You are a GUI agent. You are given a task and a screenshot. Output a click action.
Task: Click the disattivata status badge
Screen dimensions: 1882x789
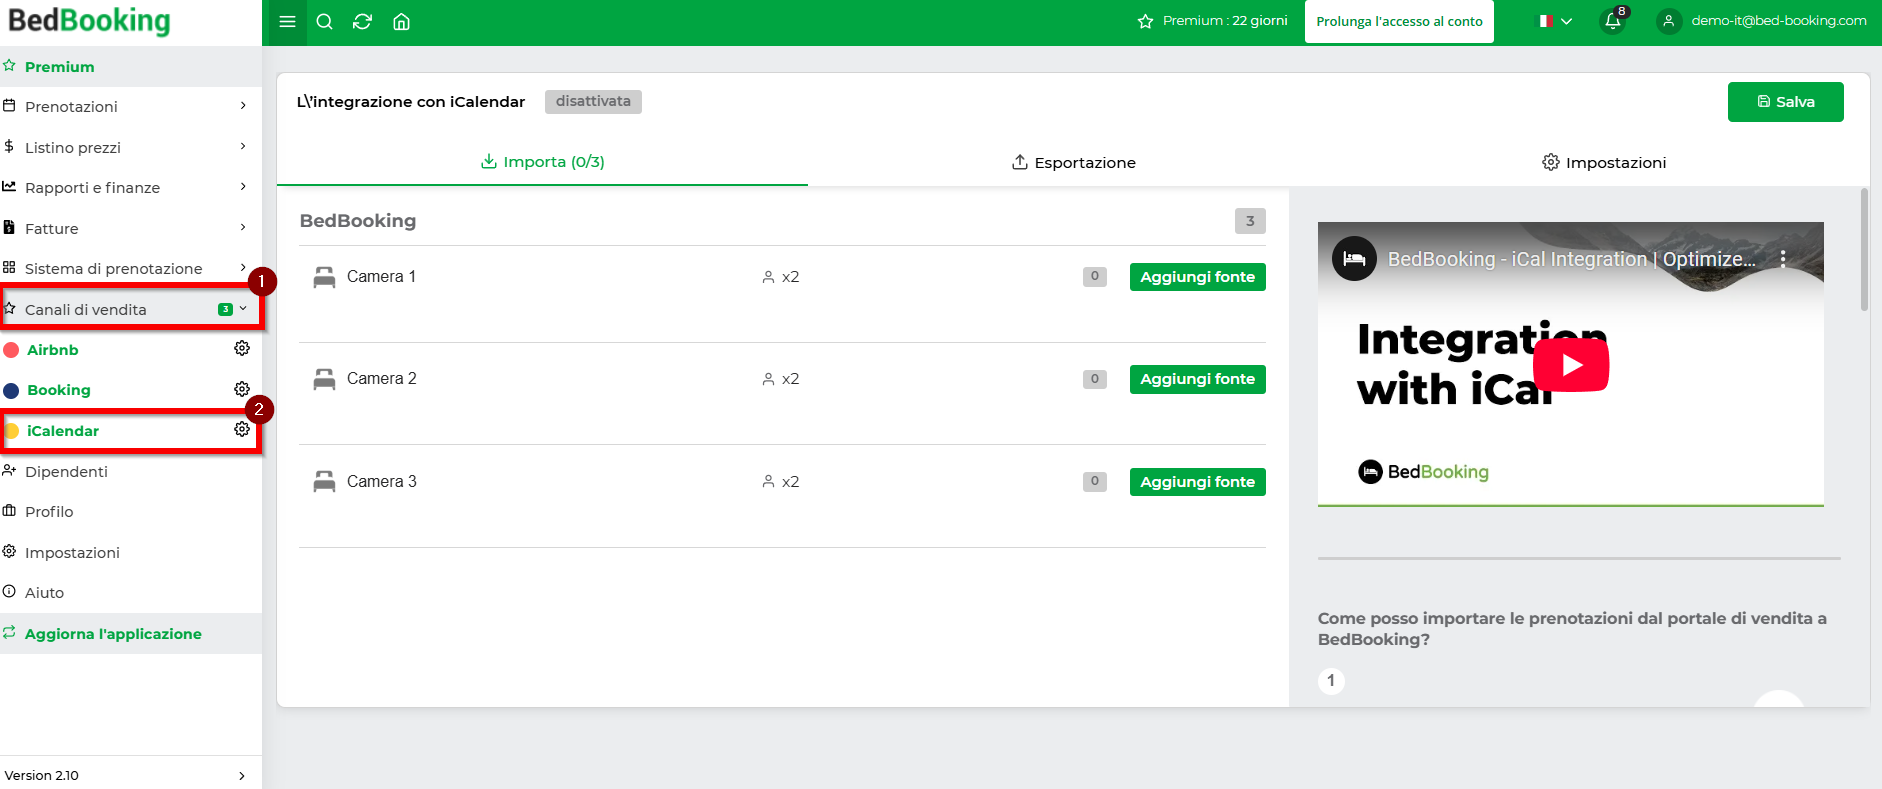point(593,102)
